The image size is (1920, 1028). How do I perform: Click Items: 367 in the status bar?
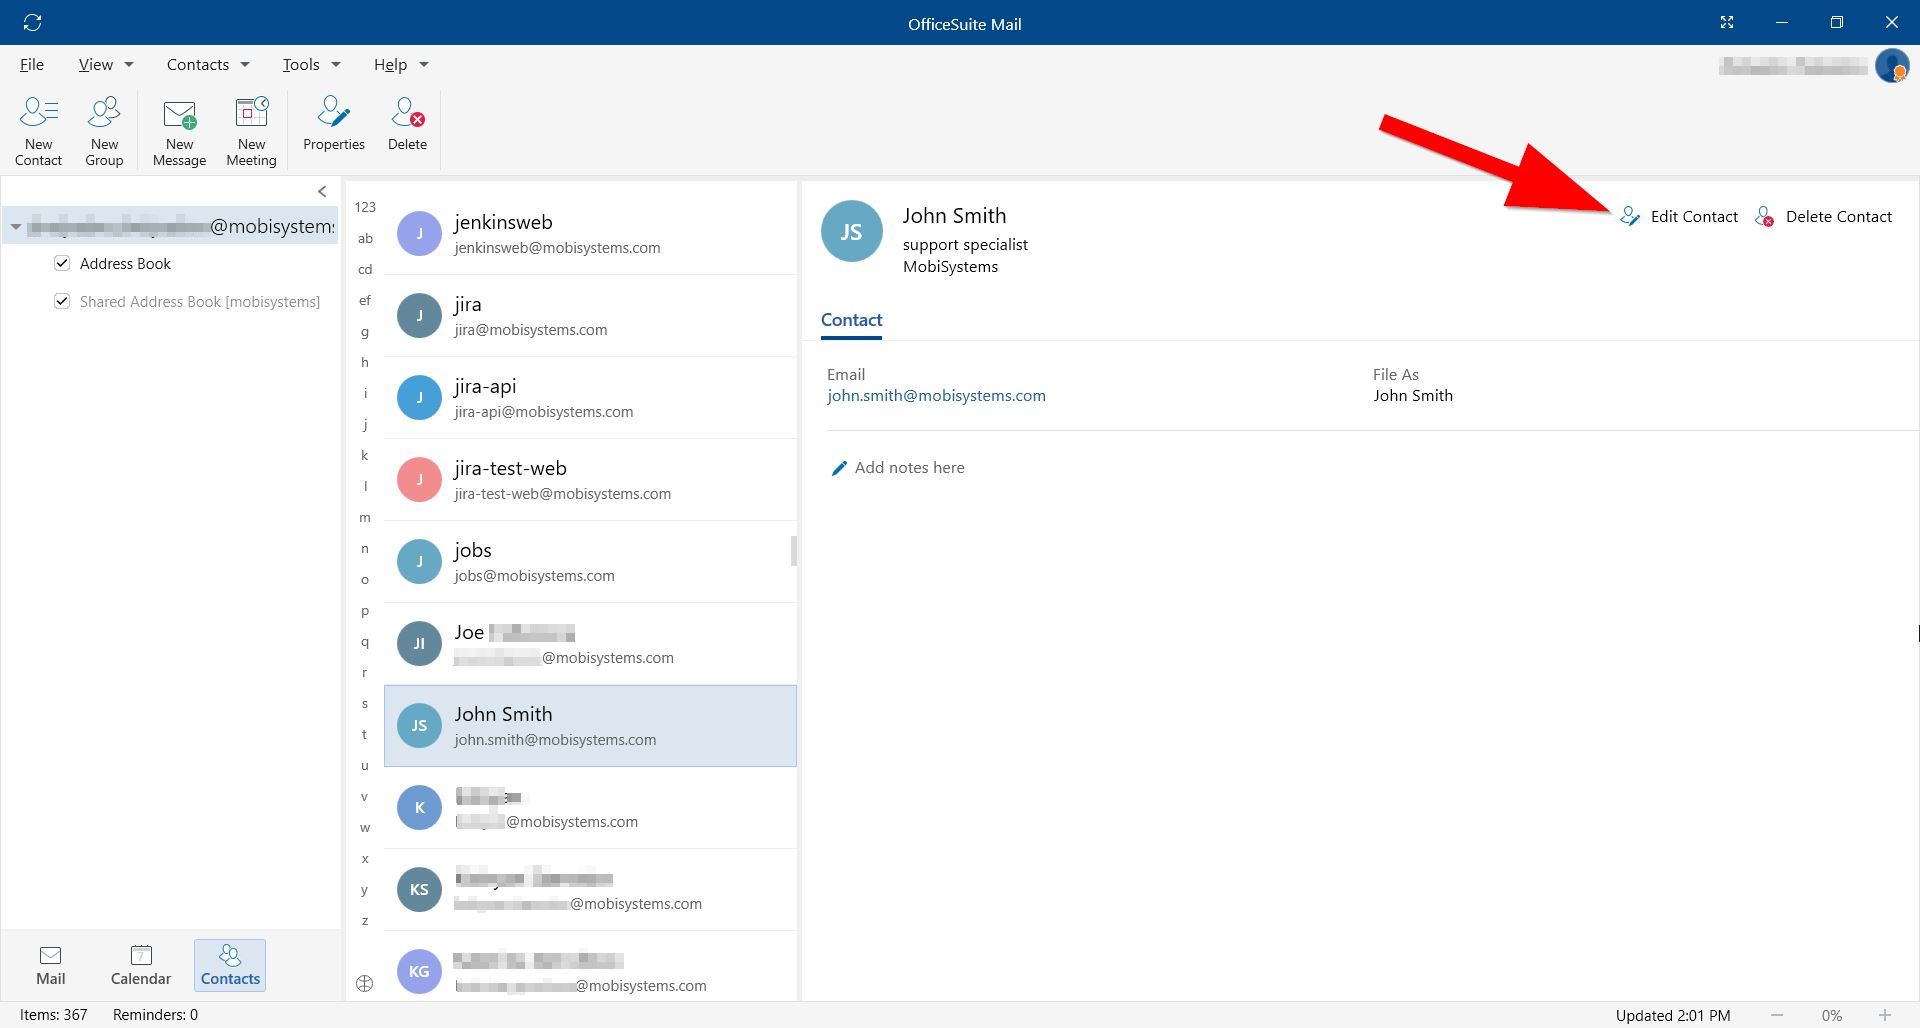pyautogui.click(x=54, y=1014)
